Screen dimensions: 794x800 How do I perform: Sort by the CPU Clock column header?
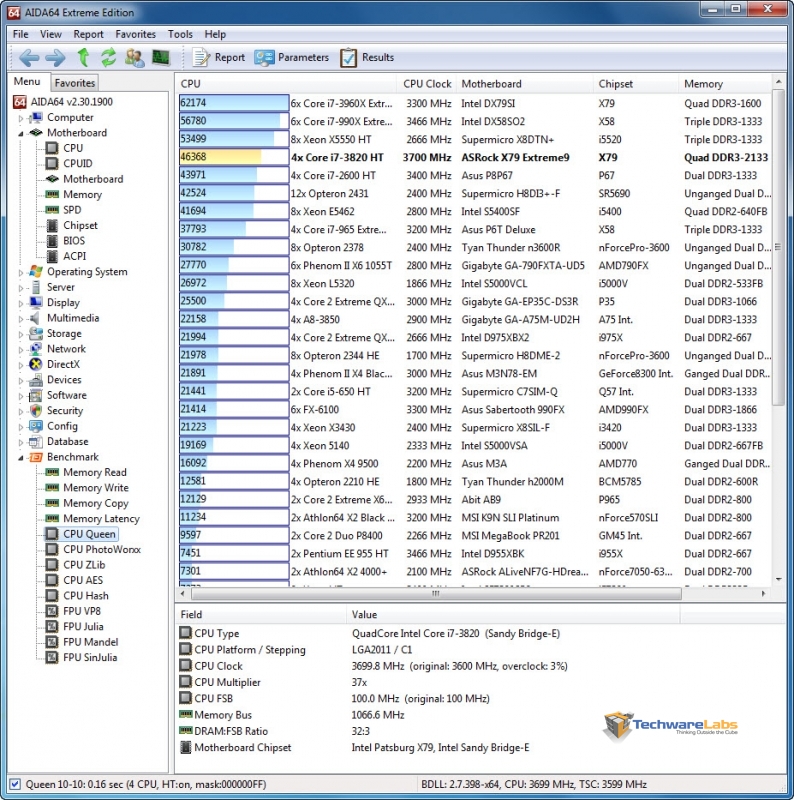pos(427,84)
